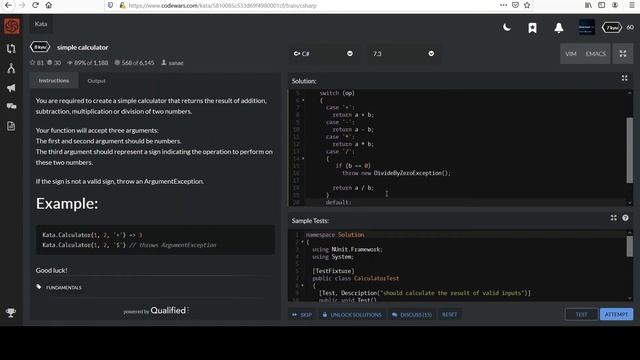Click the browser forward arrow
Screen dimensions: 640x360
click(22, 5)
